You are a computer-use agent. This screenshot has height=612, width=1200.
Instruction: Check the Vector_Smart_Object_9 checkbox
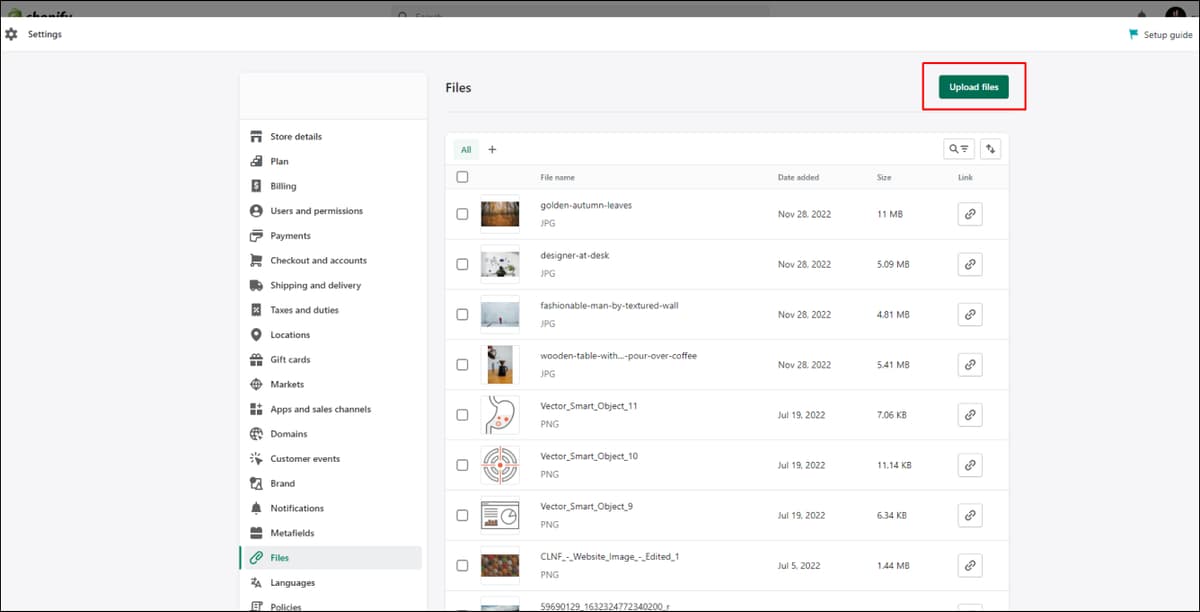(x=462, y=515)
